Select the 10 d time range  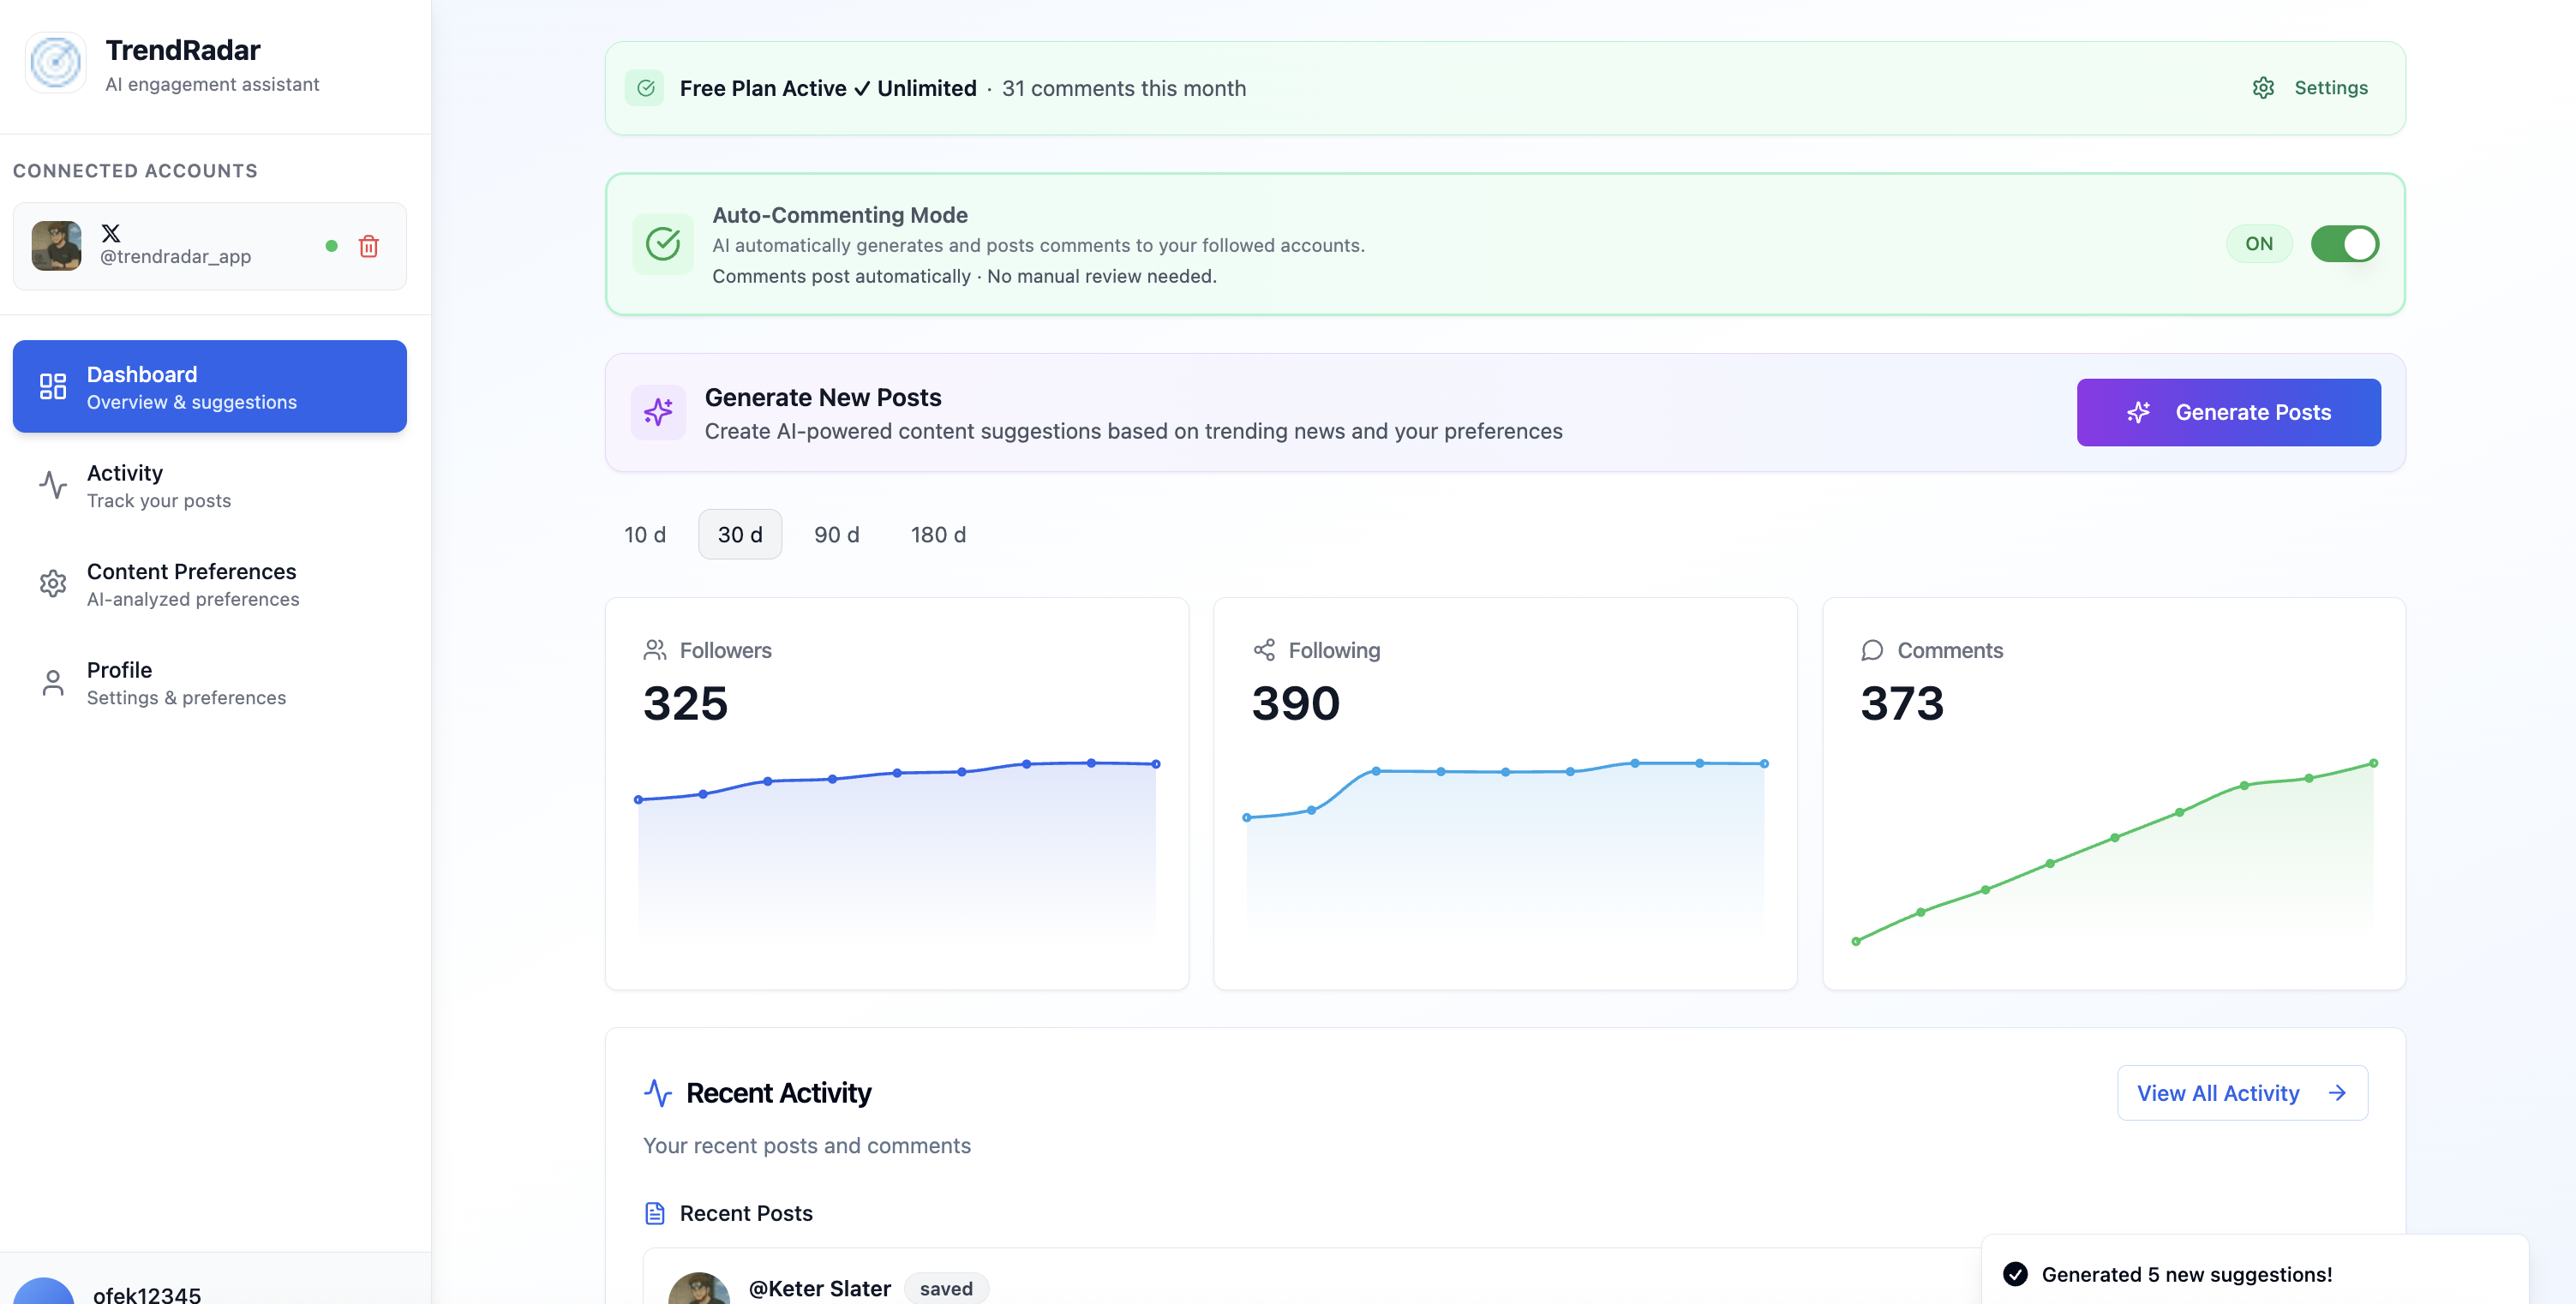[644, 534]
